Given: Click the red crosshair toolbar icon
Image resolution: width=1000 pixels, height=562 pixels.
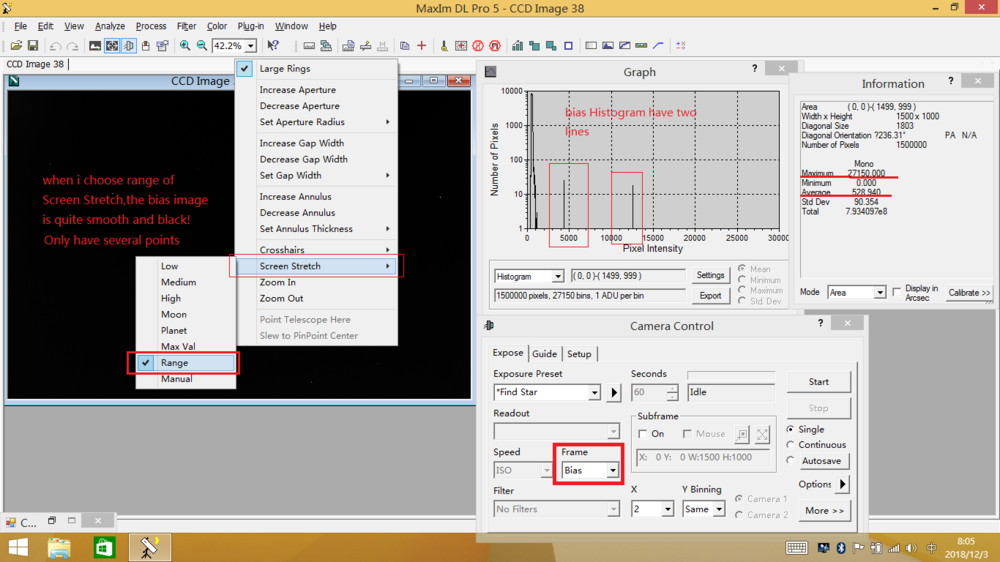Looking at the screenshot, I should [x=422, y=46].
